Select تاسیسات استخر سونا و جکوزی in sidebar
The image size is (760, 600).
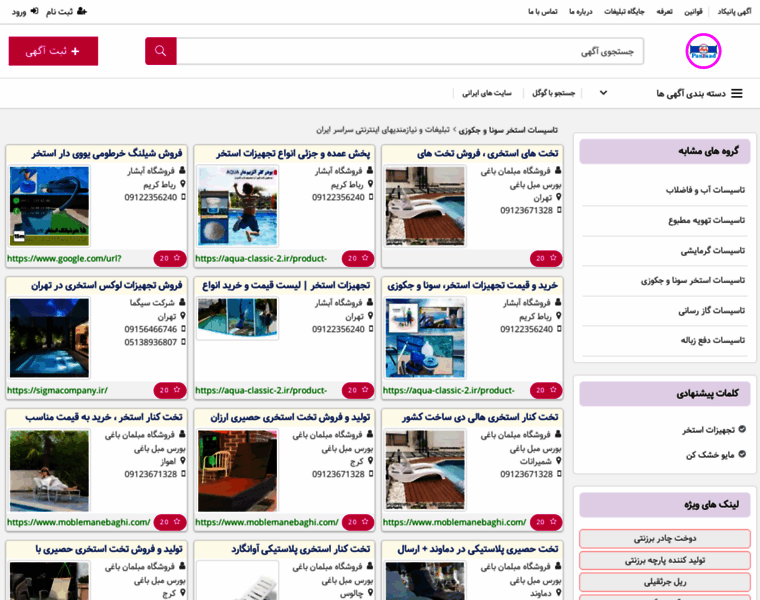pyautogui.click(x=693, y=281)
